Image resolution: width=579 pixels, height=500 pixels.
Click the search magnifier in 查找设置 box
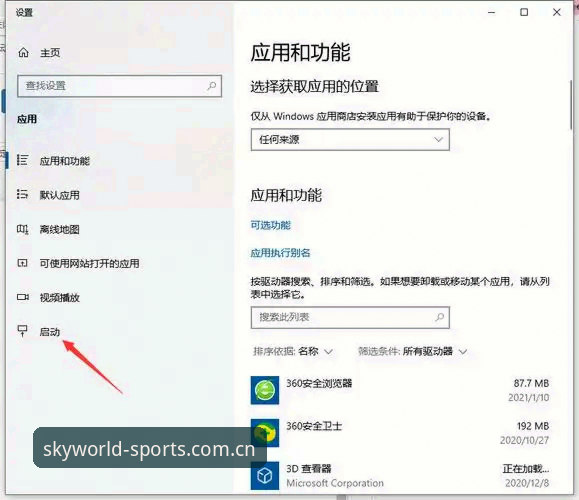coord(212,86)
